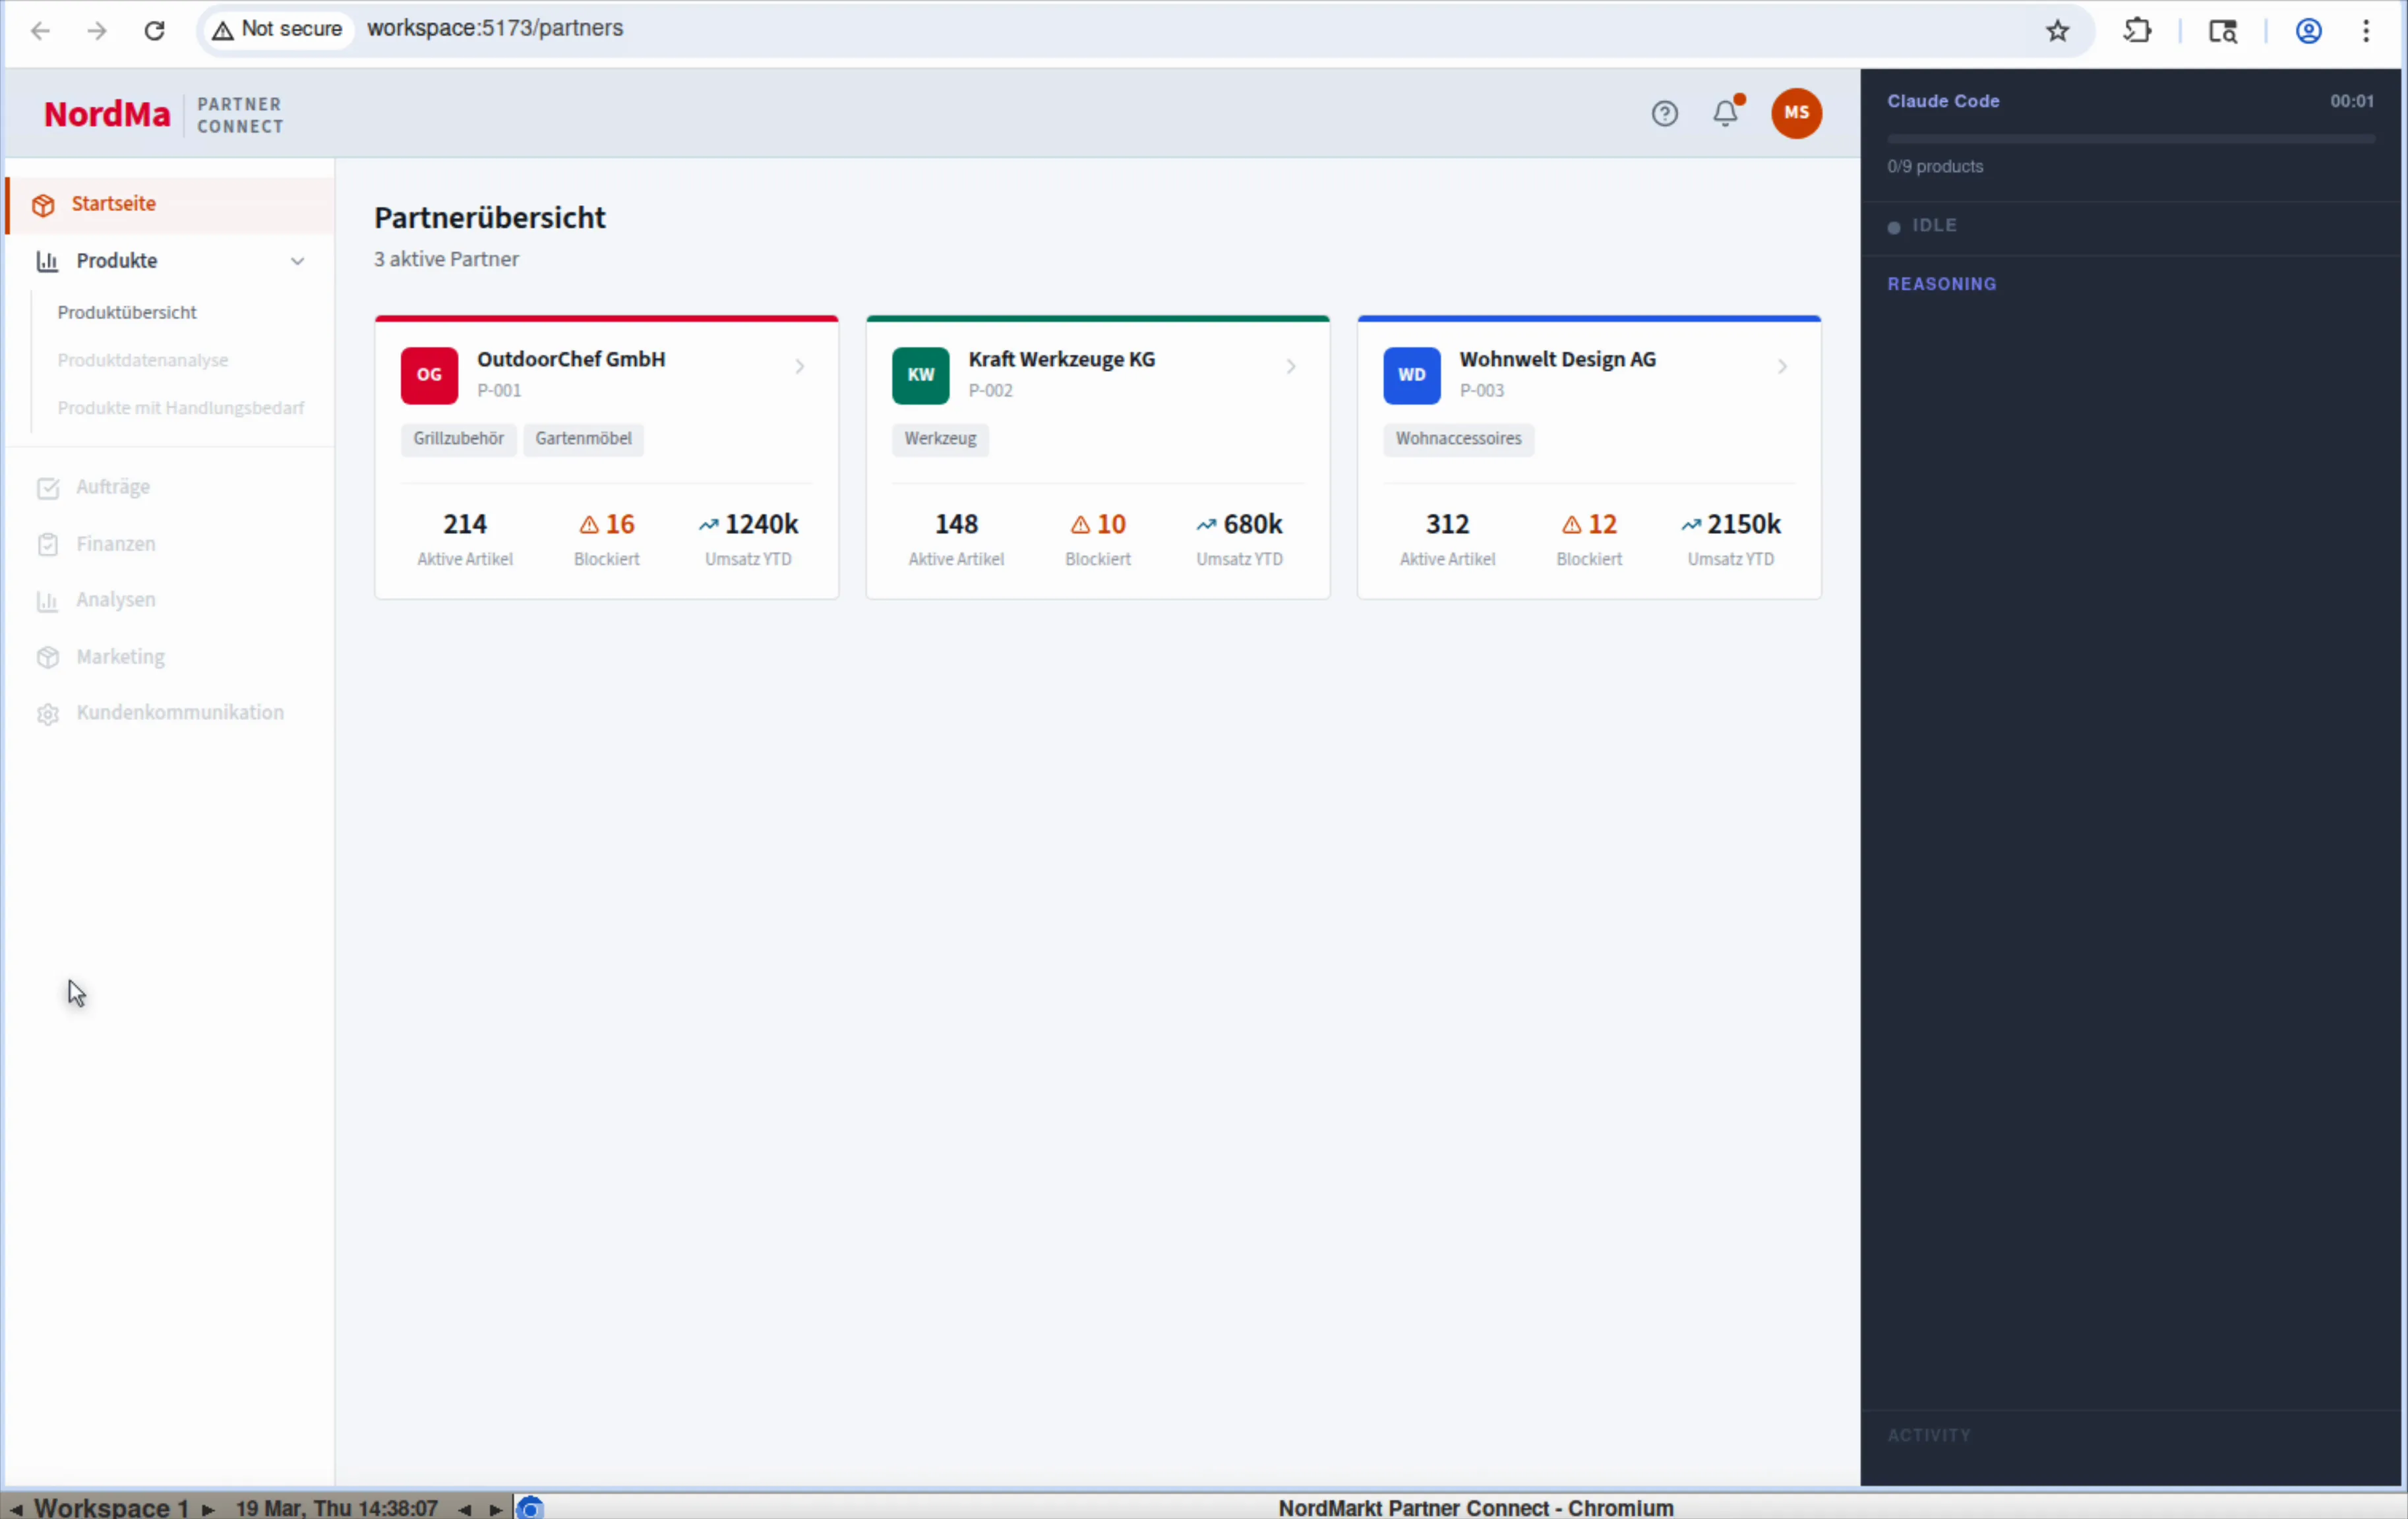
Task: Click the browser address bar URL
Action: (495, 28)
